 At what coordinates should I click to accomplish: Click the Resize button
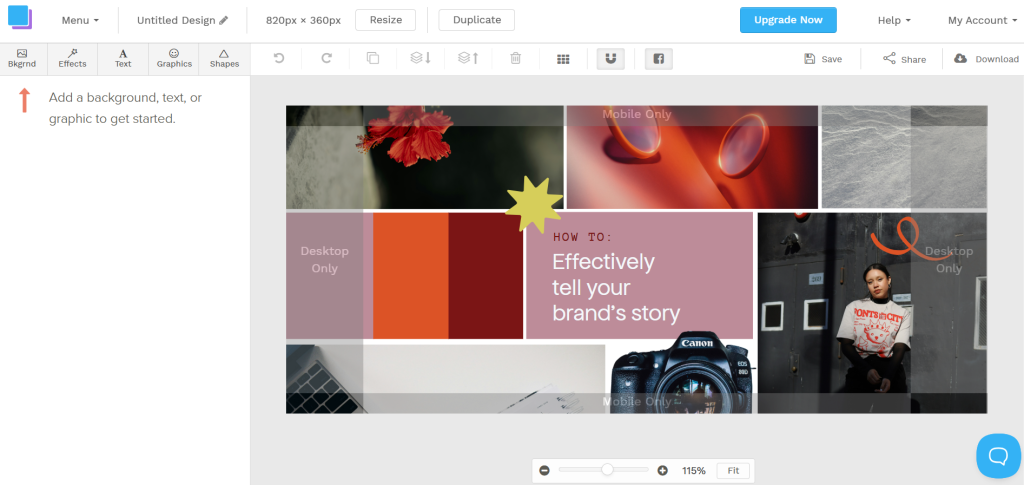click(x=385, y=20)
